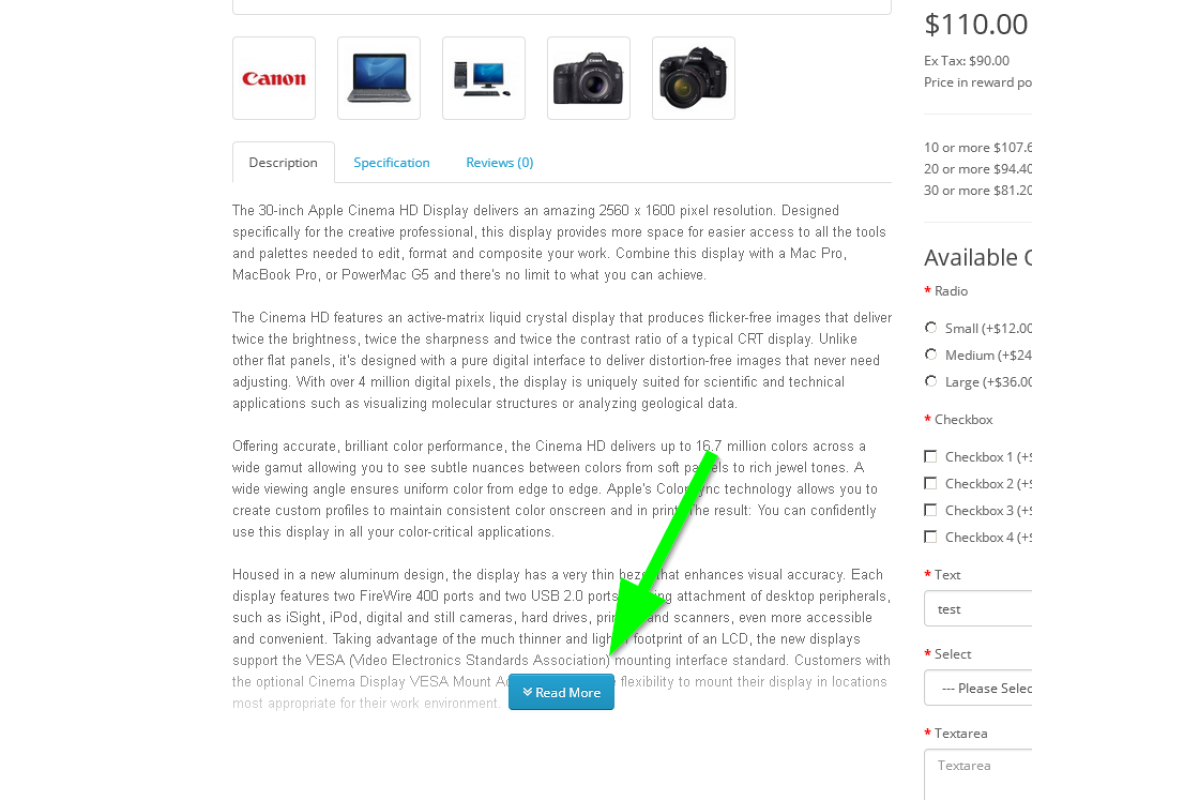View the laptop product thumbnail

379,78
